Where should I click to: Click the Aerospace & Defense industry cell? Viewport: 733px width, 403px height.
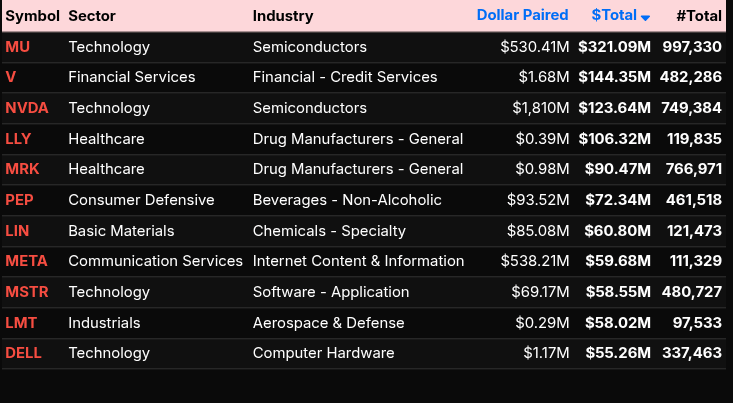328,323
